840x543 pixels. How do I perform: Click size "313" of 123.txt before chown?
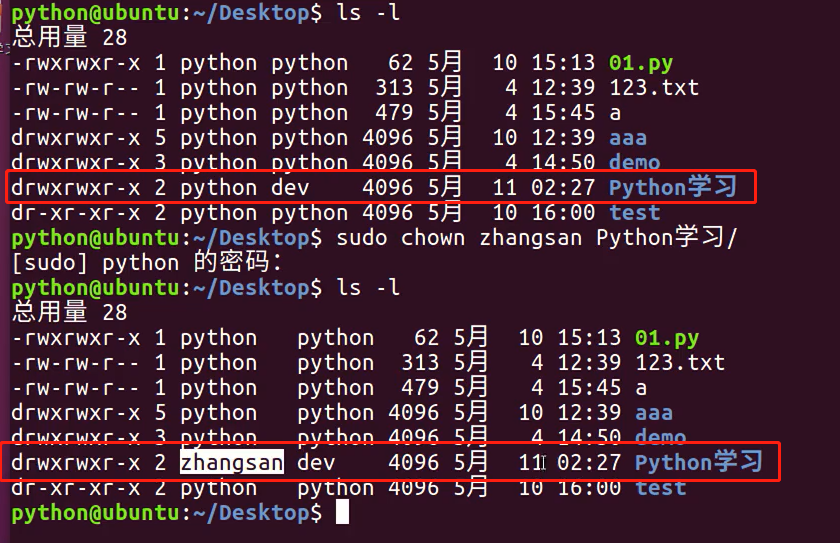[394, 88]
